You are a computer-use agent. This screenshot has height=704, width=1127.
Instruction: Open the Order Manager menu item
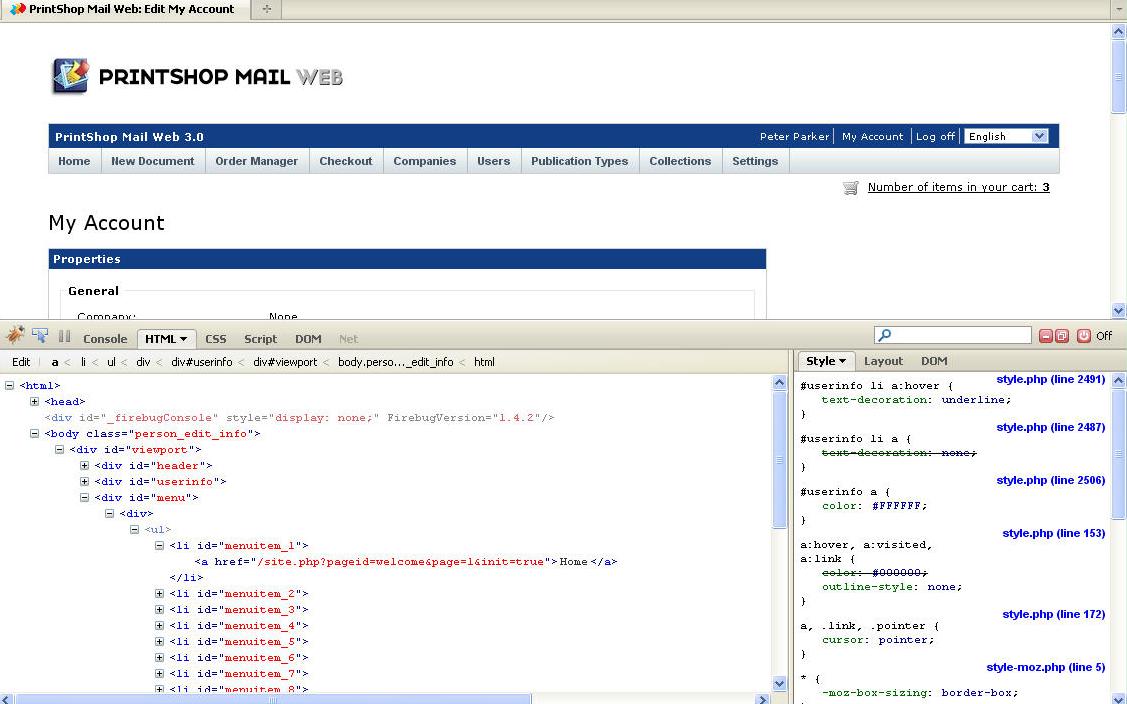tap(257, 161)
